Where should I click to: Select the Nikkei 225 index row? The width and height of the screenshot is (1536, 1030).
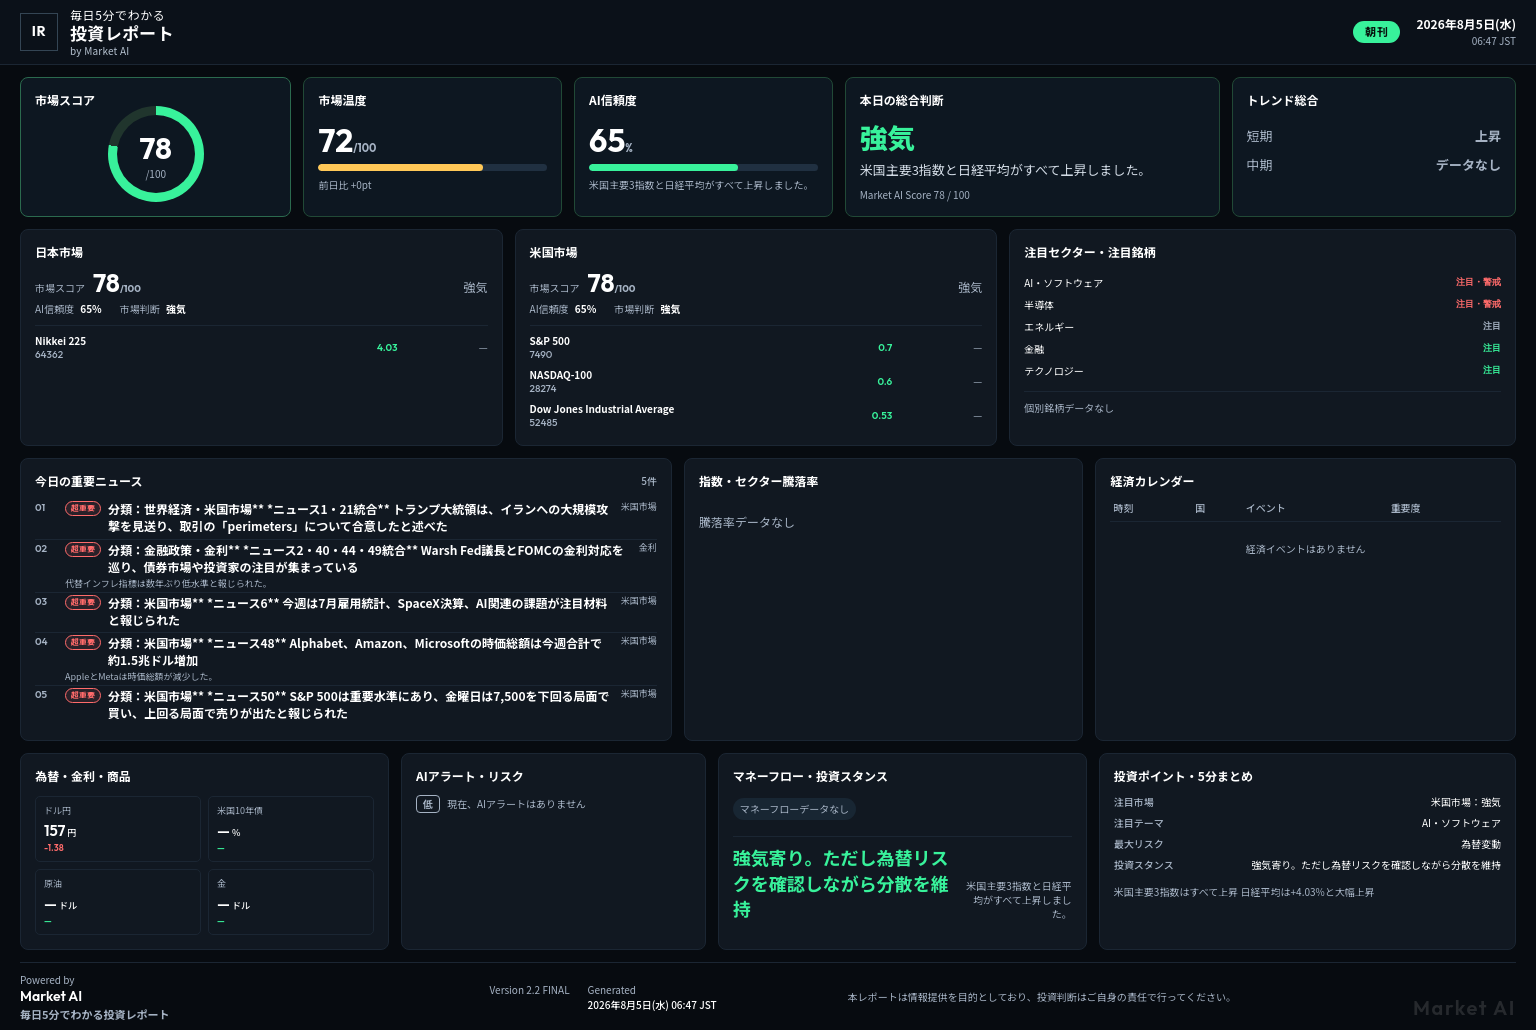coord(261,348)
